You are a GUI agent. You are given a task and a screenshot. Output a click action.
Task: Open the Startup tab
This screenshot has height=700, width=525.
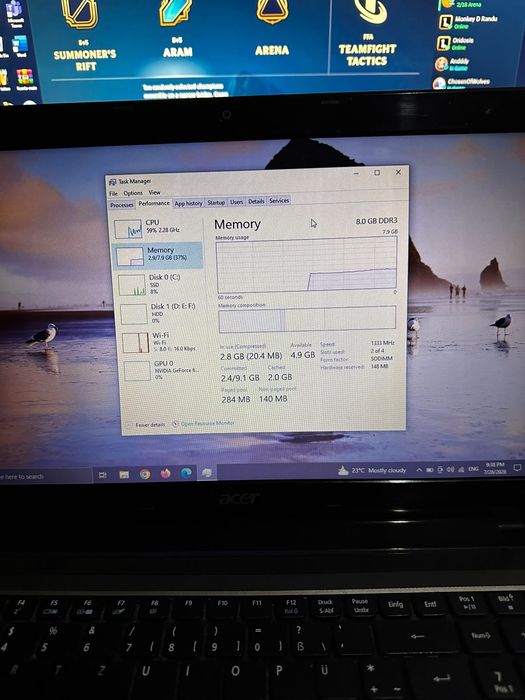tap(216, 202)
